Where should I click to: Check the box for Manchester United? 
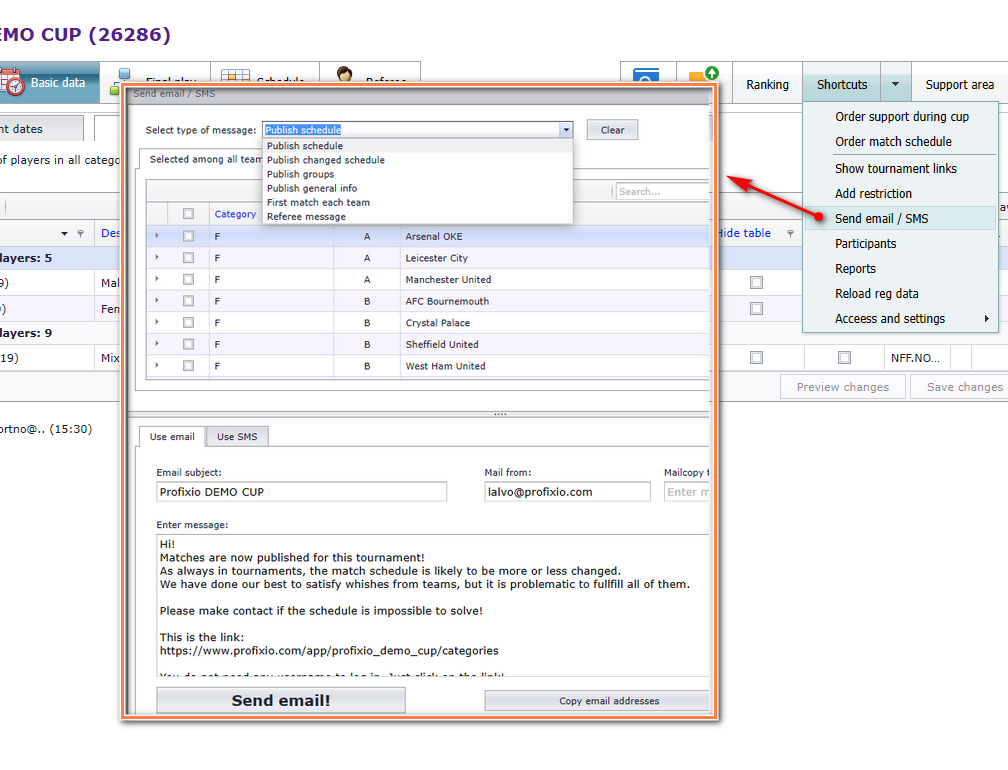click(188, 280)
